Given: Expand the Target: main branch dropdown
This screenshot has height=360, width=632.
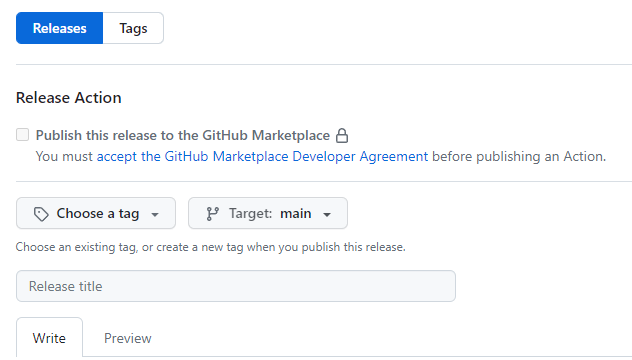Looking at the screenshot, I should point(268,213).
